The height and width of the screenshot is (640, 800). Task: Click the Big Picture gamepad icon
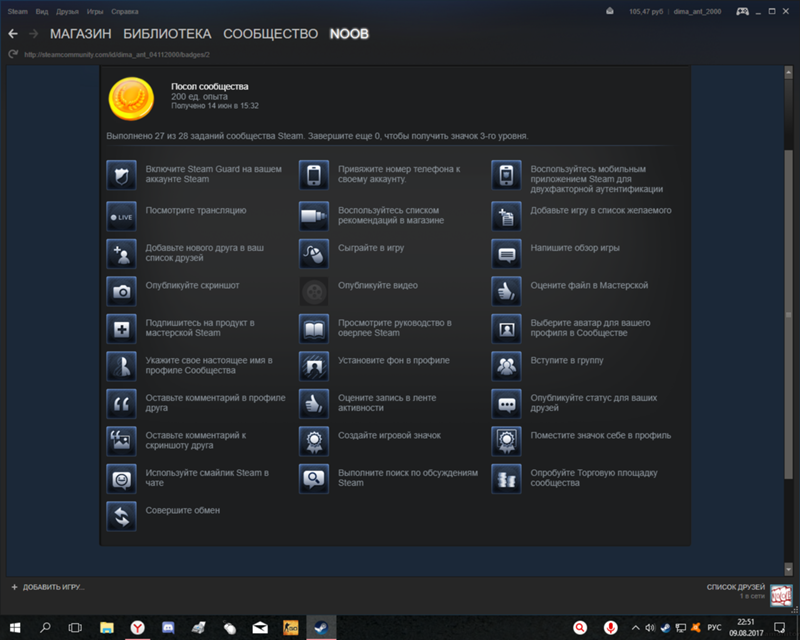(743, 11)
